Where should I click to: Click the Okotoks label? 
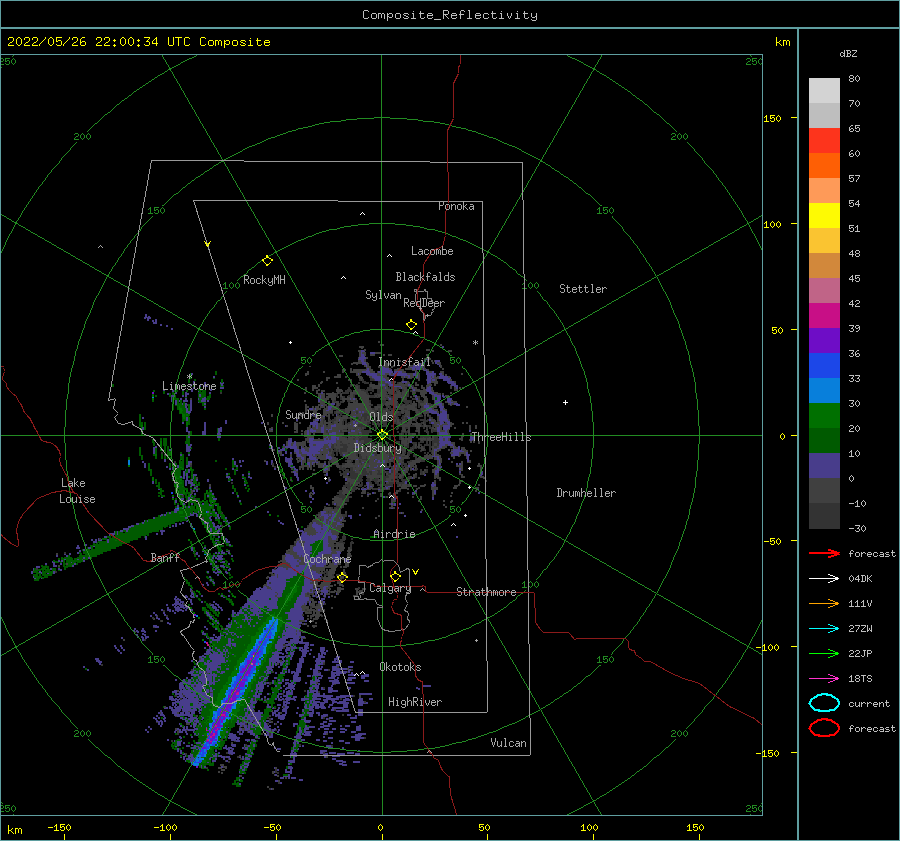pos(401,667)
